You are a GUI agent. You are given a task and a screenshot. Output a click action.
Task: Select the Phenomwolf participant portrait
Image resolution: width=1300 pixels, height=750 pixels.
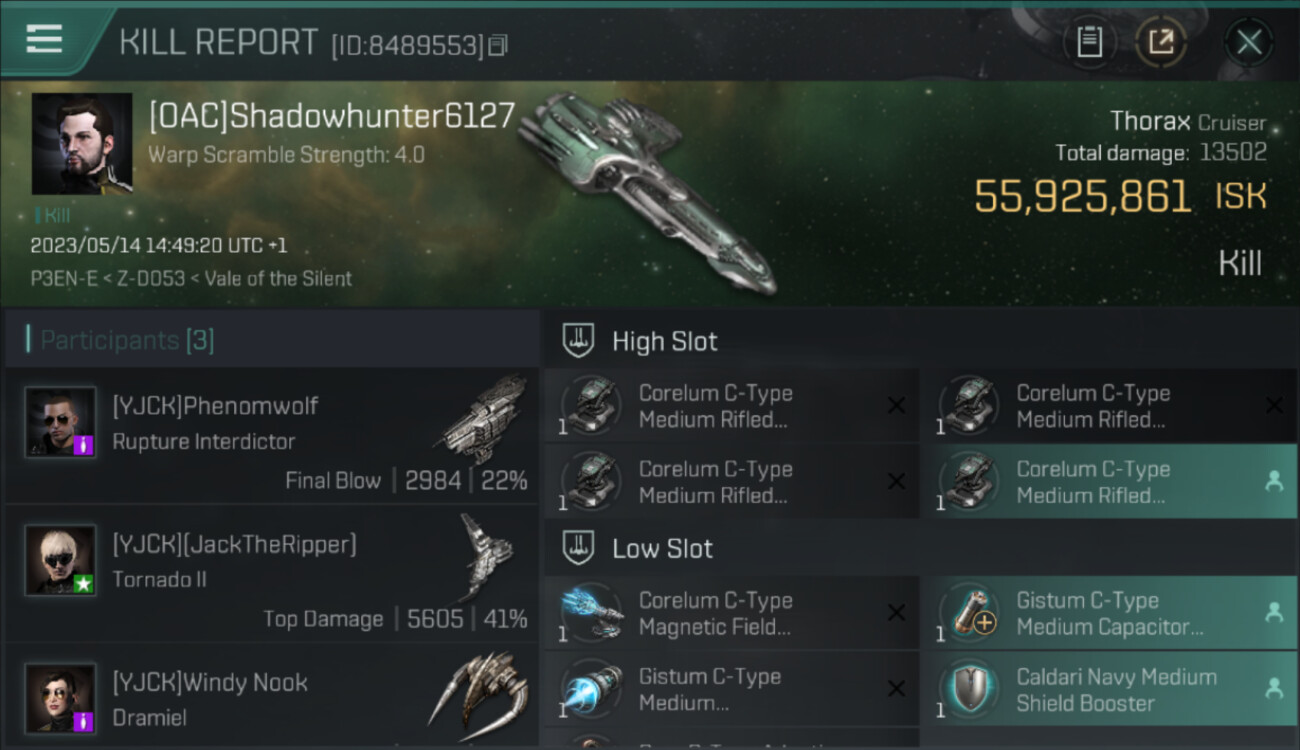click(61, 422)
